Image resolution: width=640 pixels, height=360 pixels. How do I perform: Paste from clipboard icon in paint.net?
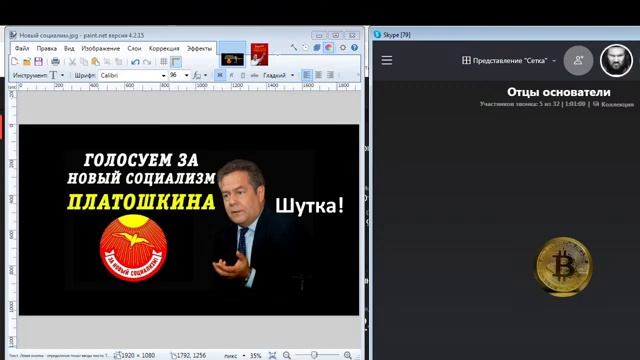(95, 62)
